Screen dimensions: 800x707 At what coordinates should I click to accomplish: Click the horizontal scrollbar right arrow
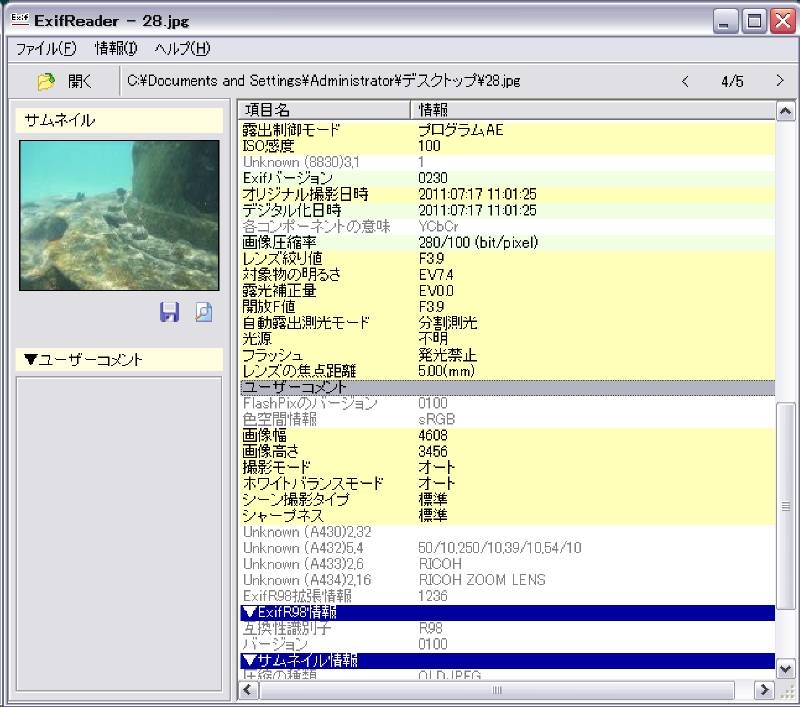click(x=764, y=690)
